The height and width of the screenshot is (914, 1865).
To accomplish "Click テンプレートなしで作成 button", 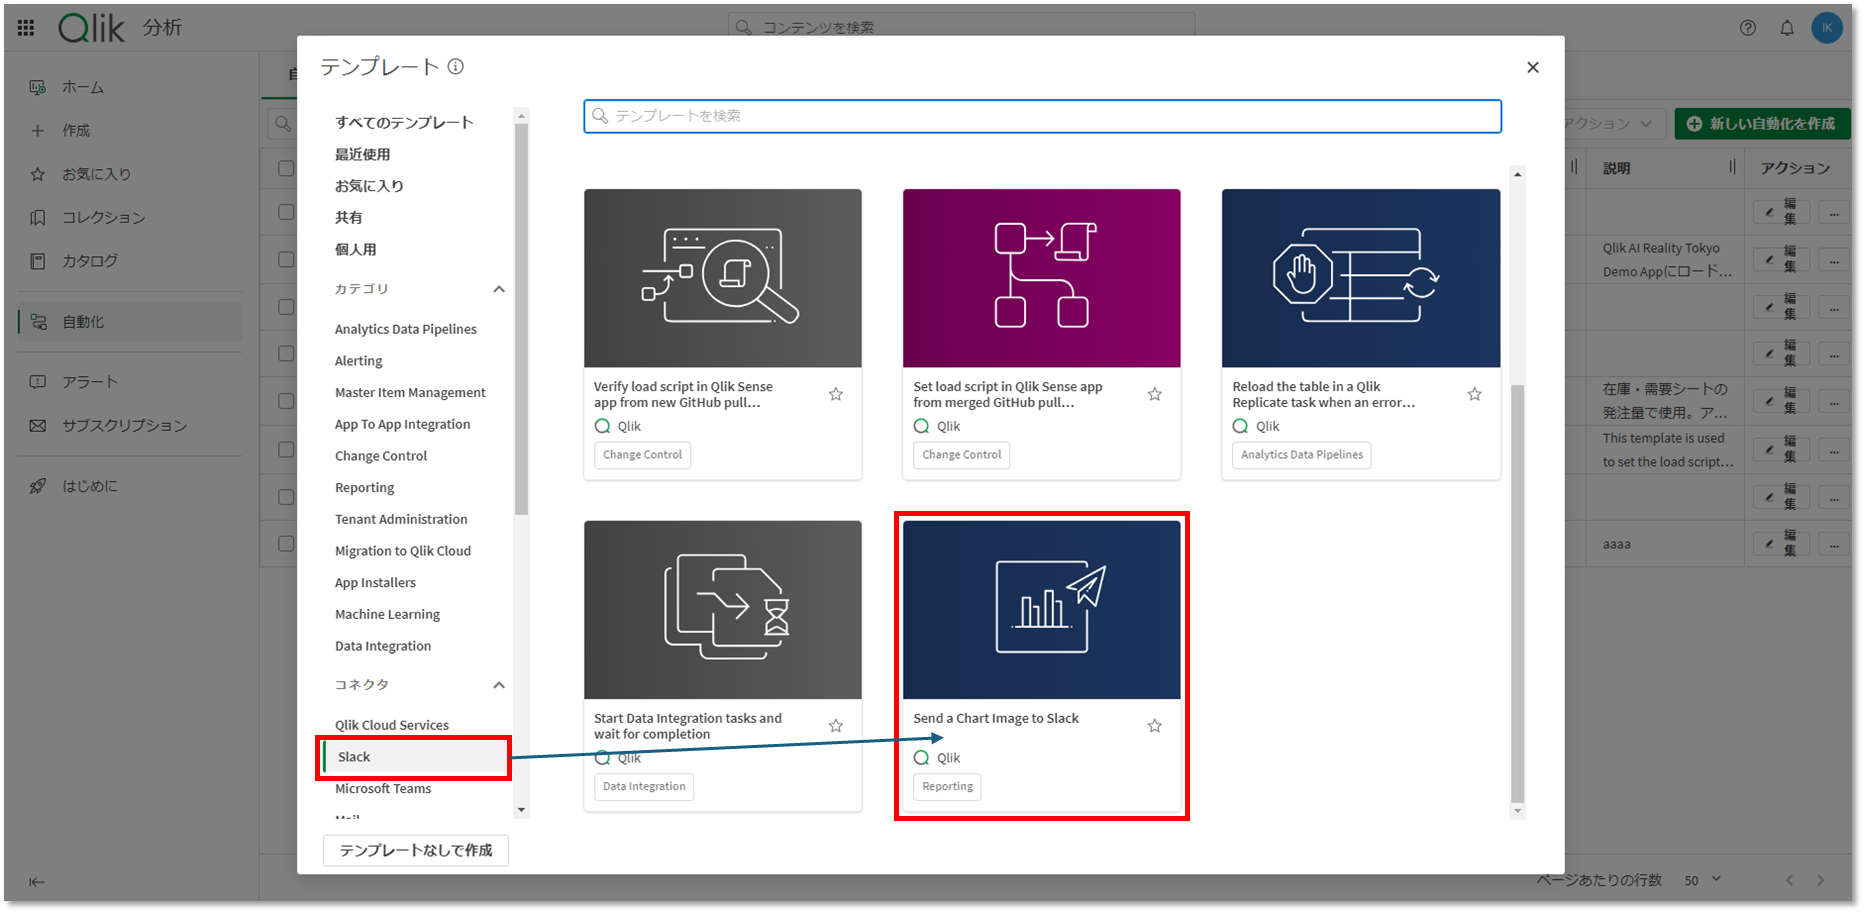I will coord(416,850).
